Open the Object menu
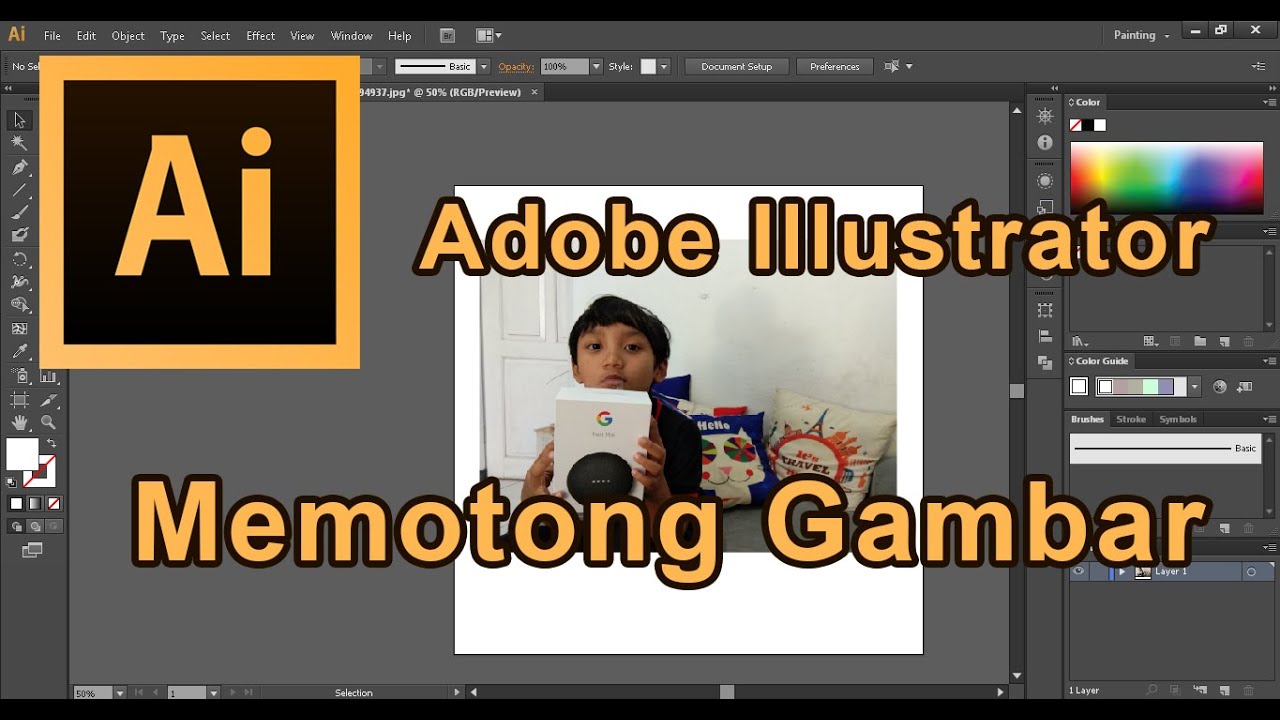This screenshot has width=1280, height=720. (128, 36)
